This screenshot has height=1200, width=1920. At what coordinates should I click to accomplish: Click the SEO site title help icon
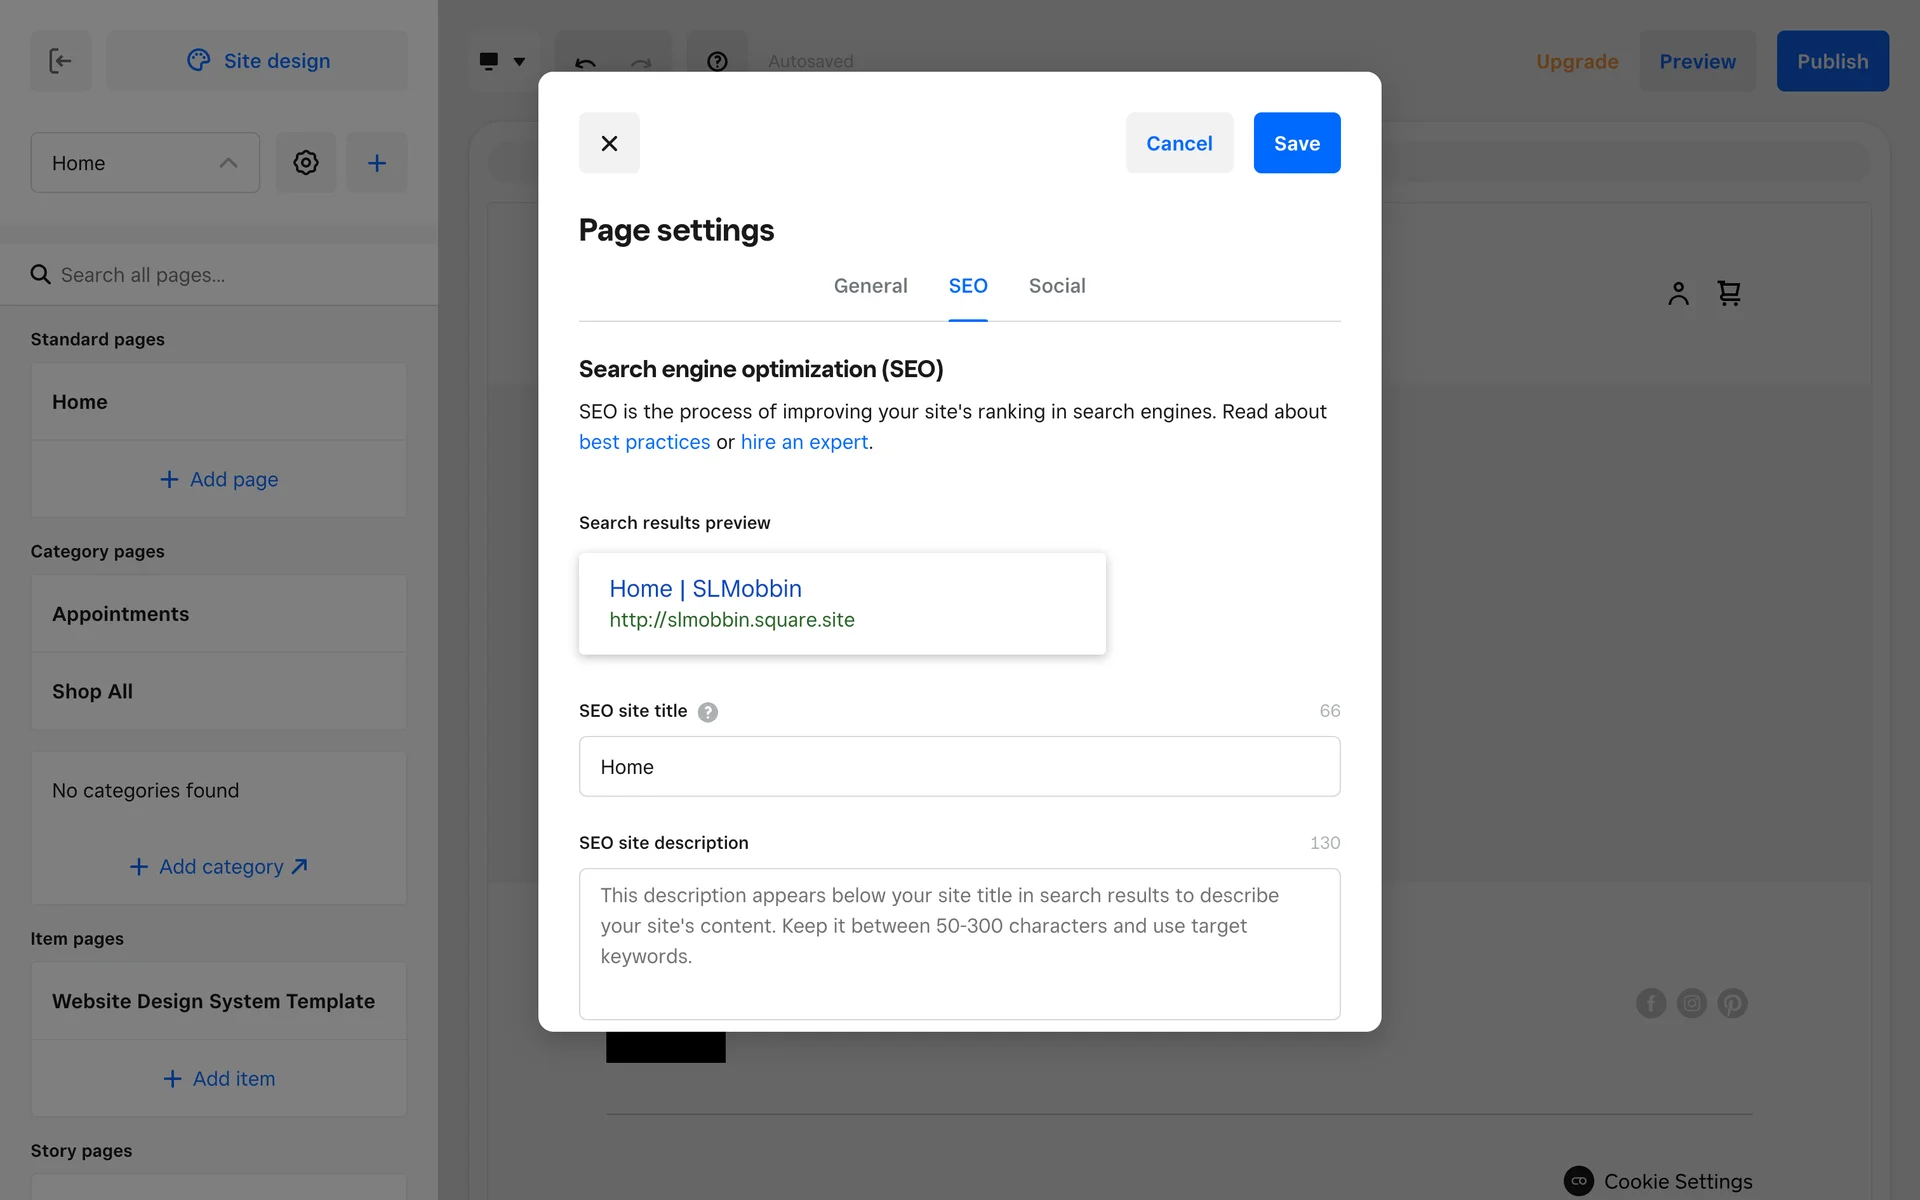coord(708,712)
